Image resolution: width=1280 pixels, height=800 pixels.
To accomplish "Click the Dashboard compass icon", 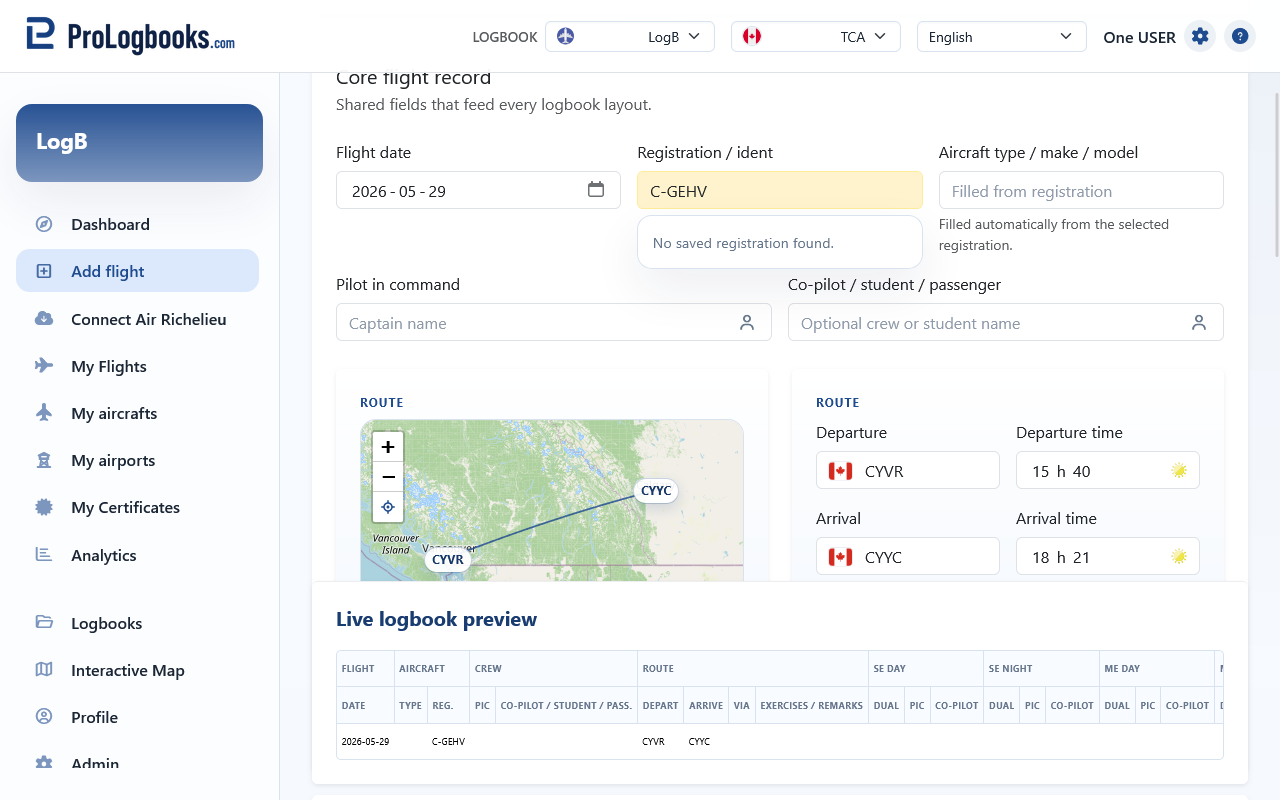I will tap(44, 224).
